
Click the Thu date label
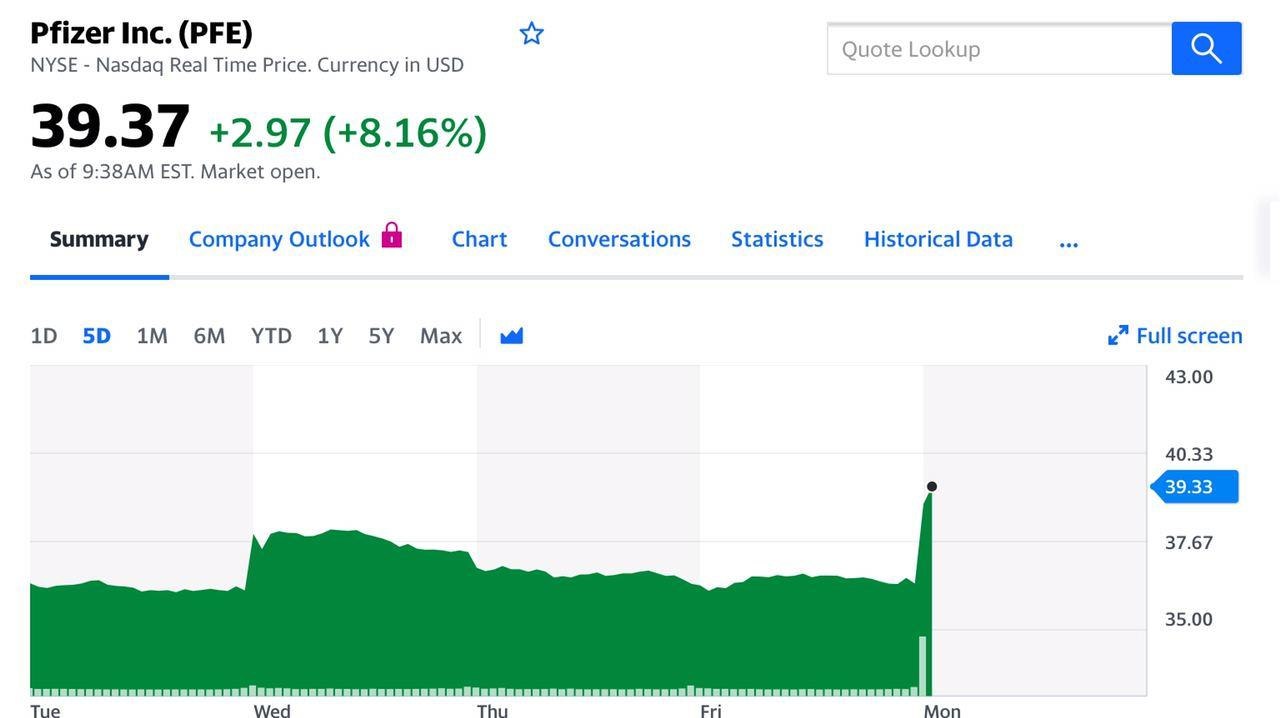pyautogui.click(x=492, y=710)
